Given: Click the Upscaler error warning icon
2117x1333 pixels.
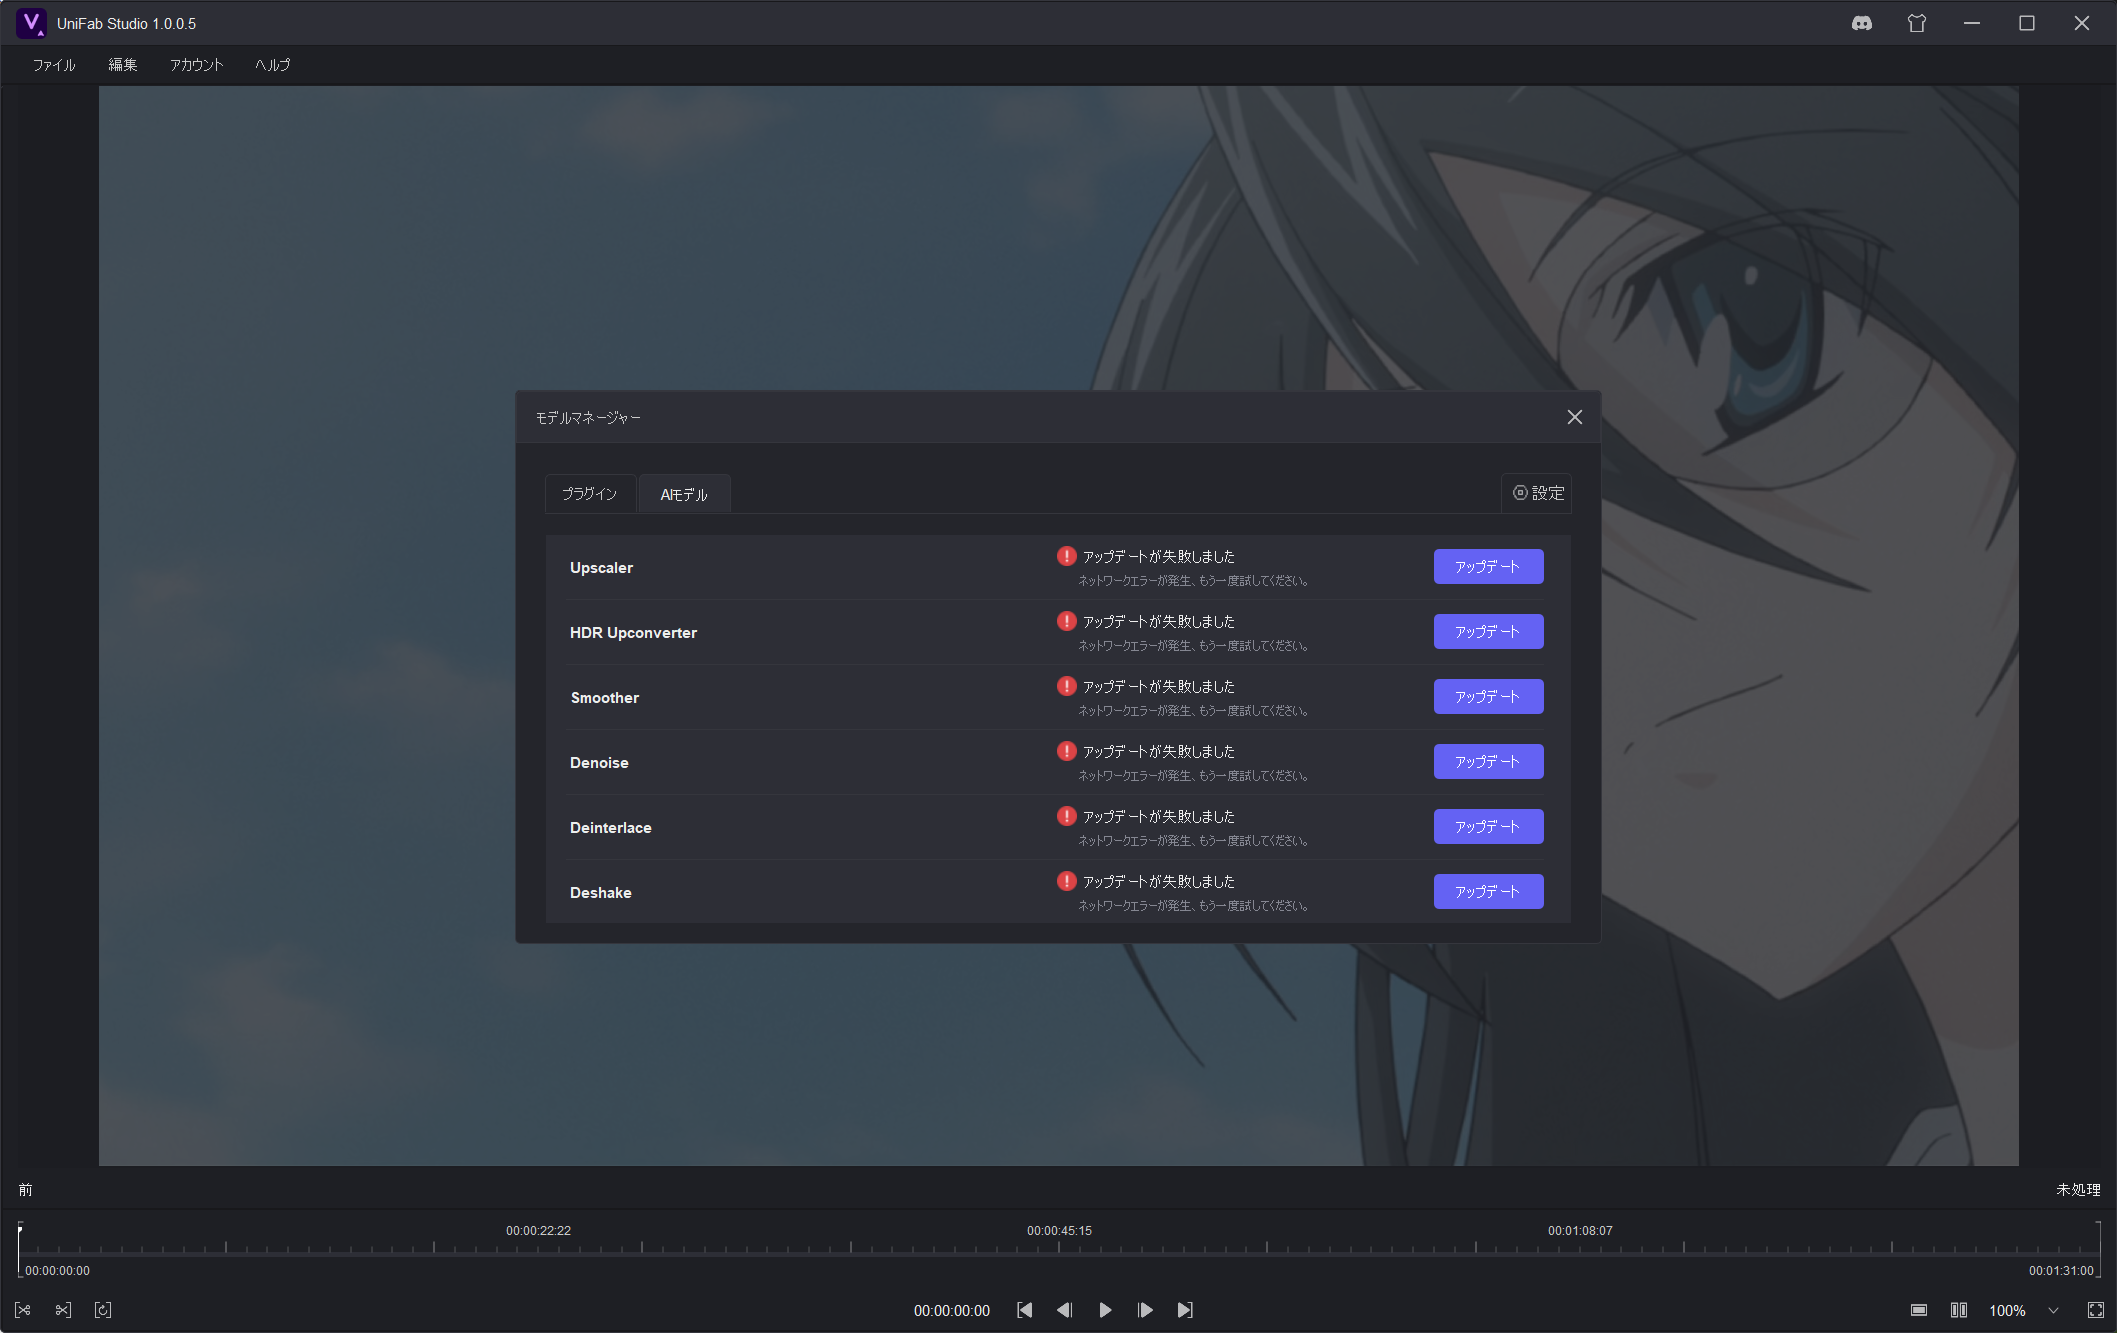Looking at the screenshot, I should (1067, 556).
